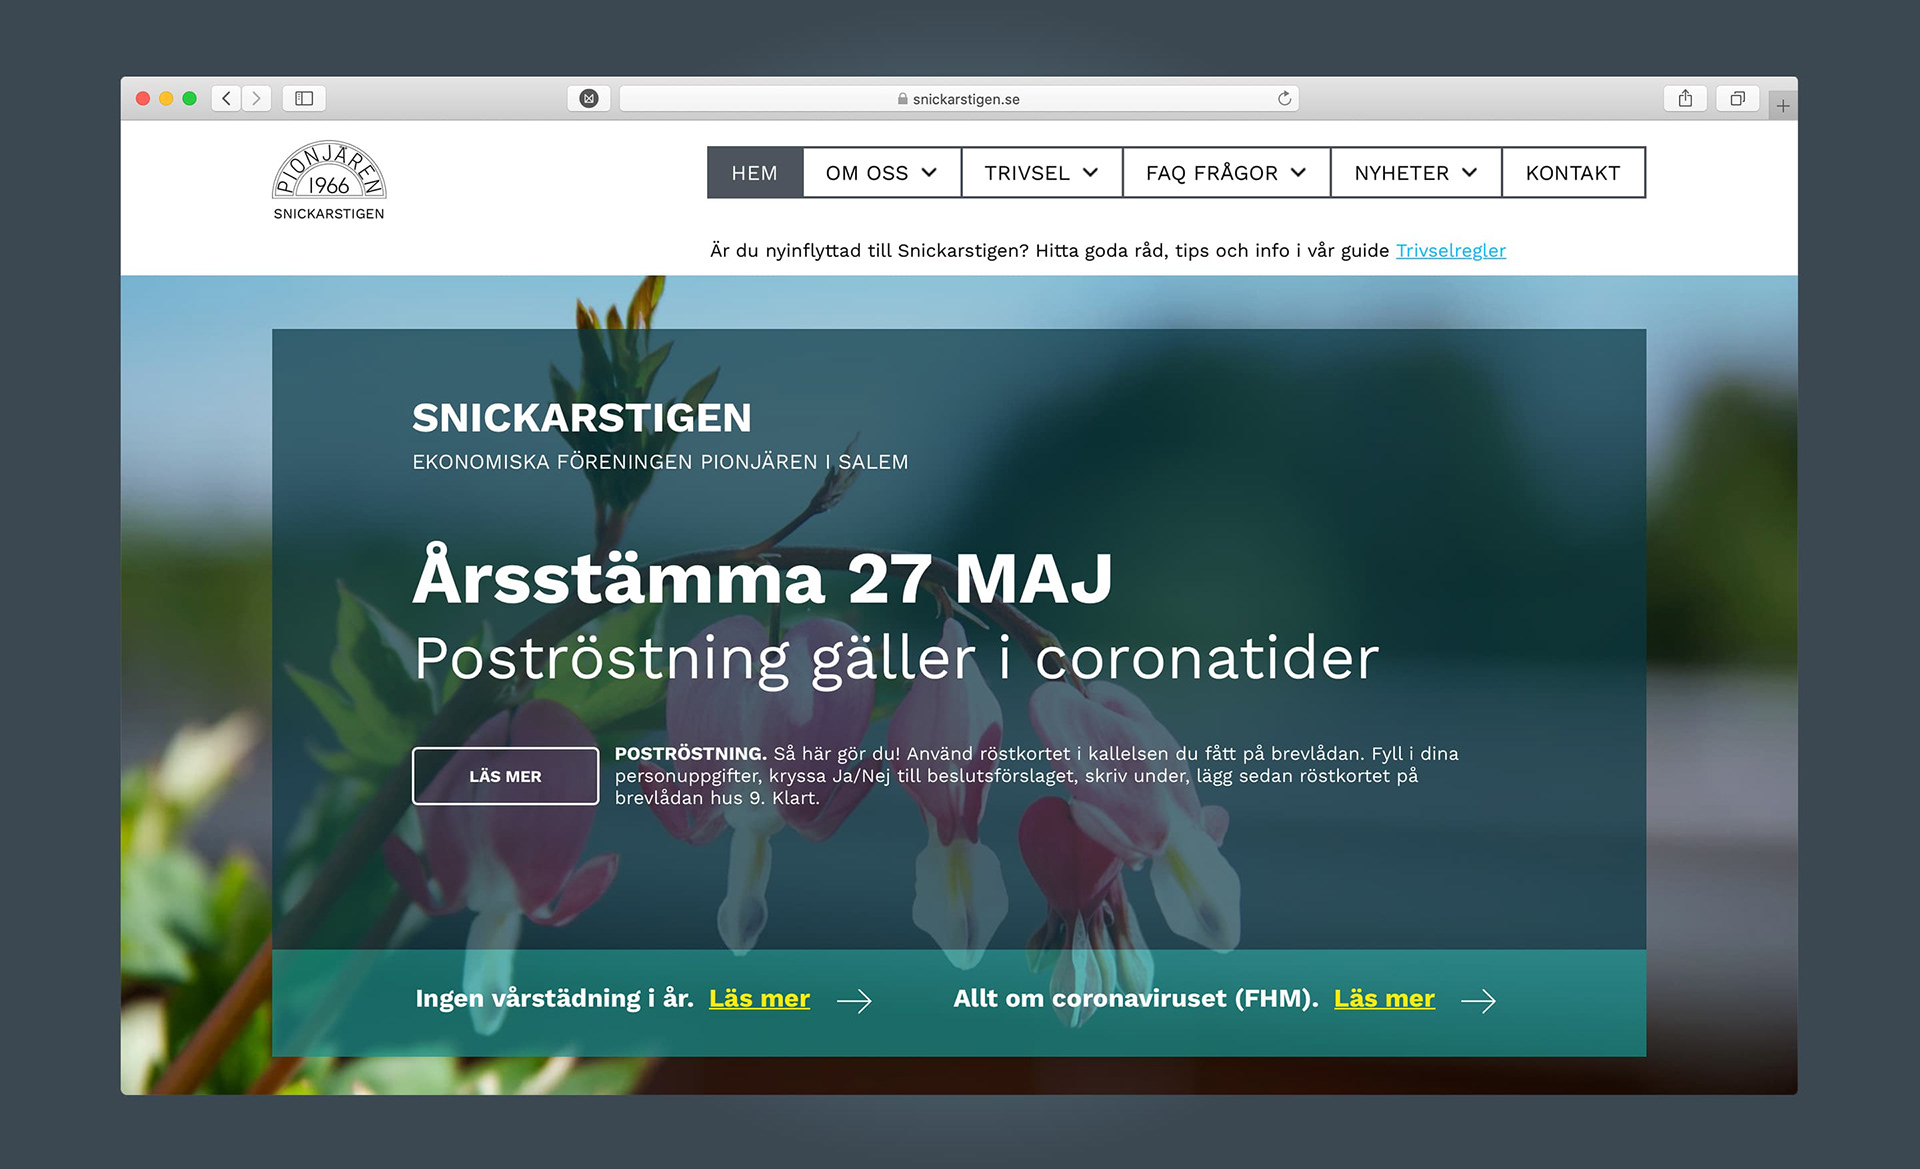The image size is (1920, 1169).
Task: Open the Share menu icon
Action: 1685,98
